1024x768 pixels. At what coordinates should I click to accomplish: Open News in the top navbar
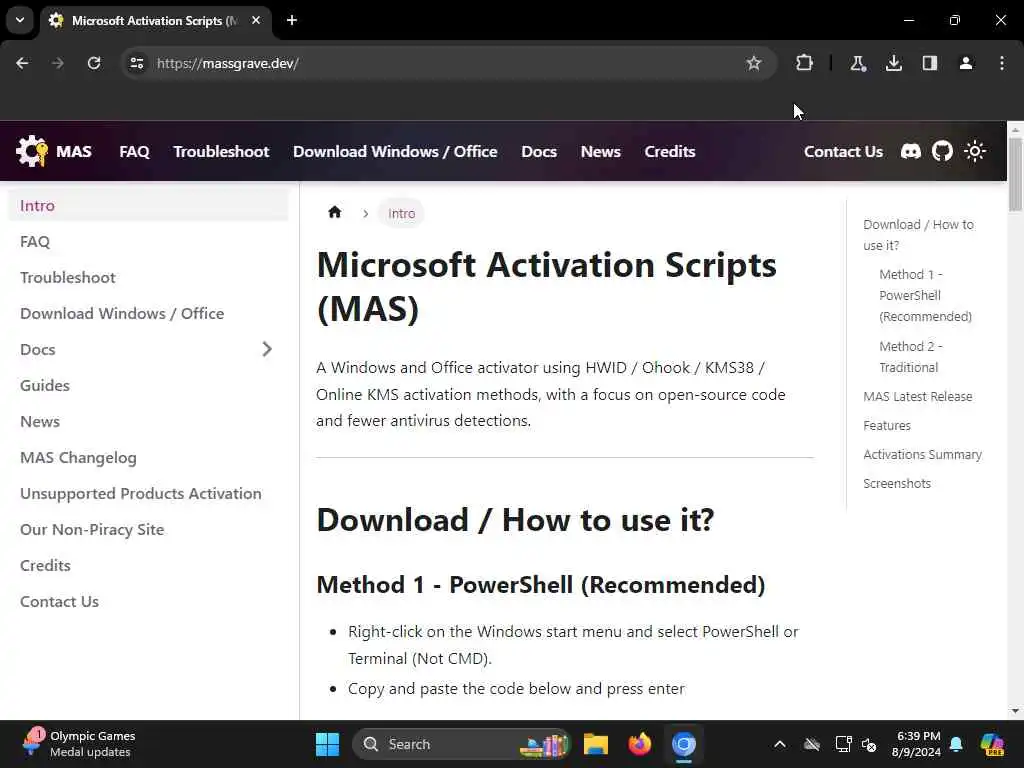[600, 152]
